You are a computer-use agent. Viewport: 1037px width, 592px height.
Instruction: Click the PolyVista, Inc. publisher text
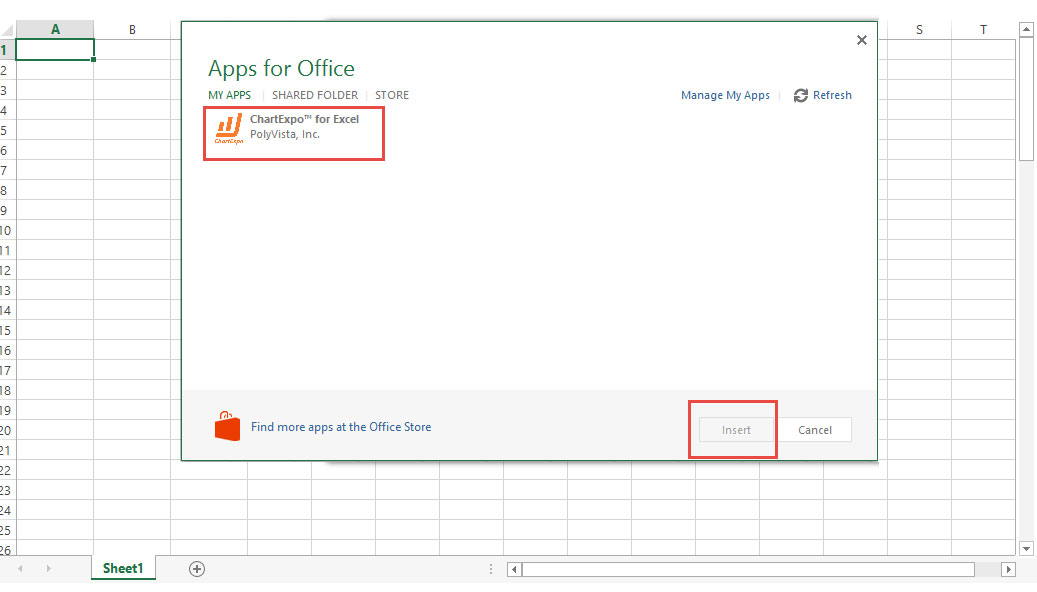pyautogui.click(x=284, y=134)
